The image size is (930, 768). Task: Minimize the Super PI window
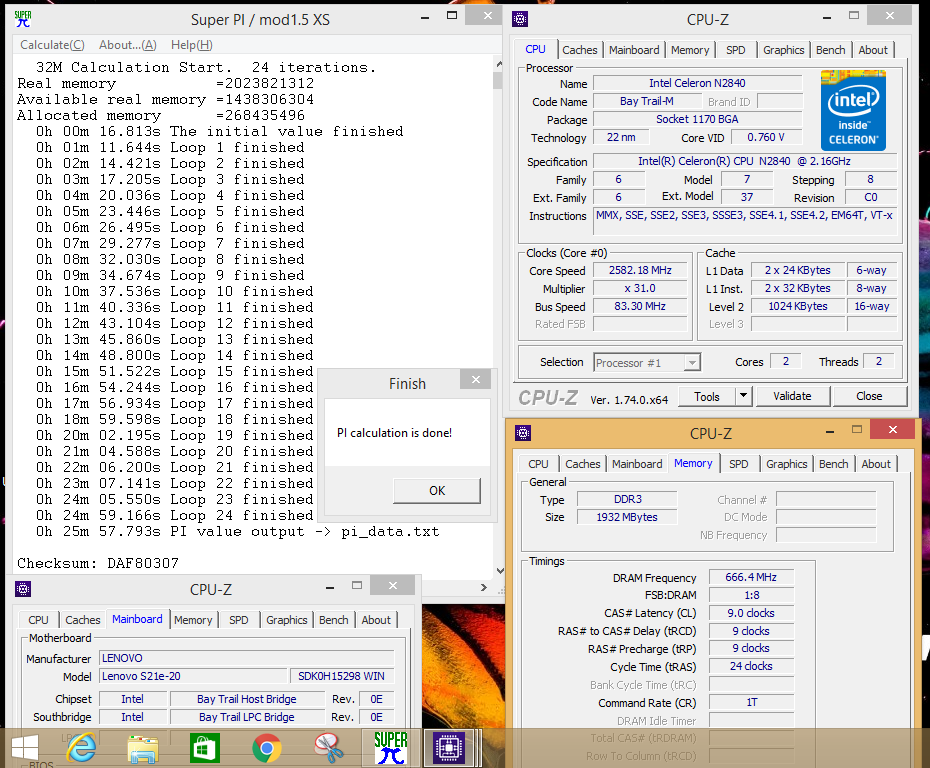tap(425, 17)
